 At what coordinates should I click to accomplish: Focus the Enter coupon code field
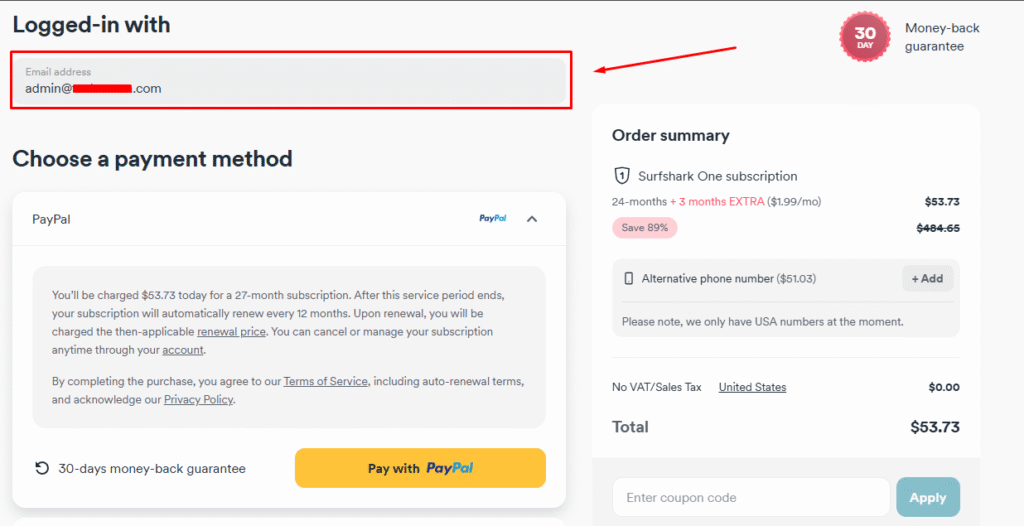click(x=750, y=497)
